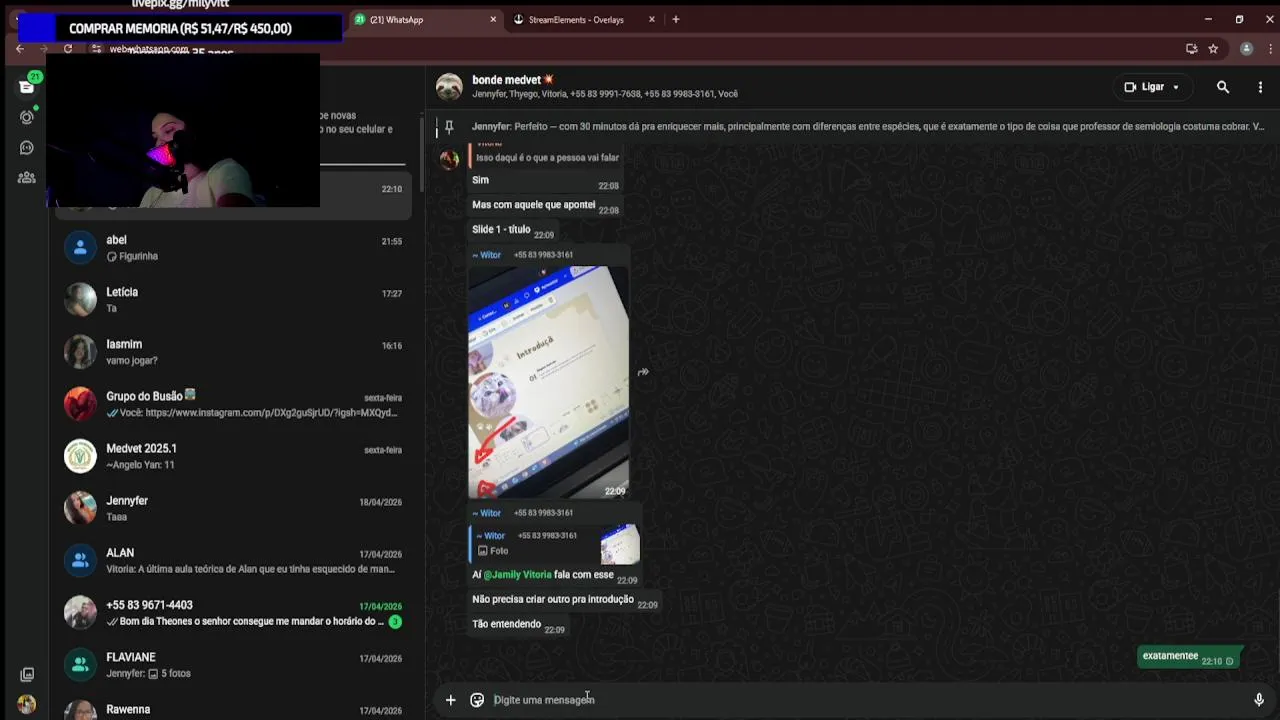1280x720 pixels.
Task: Open the quoted Foto reply thumbnail
Action: click(x=620, y=544)
